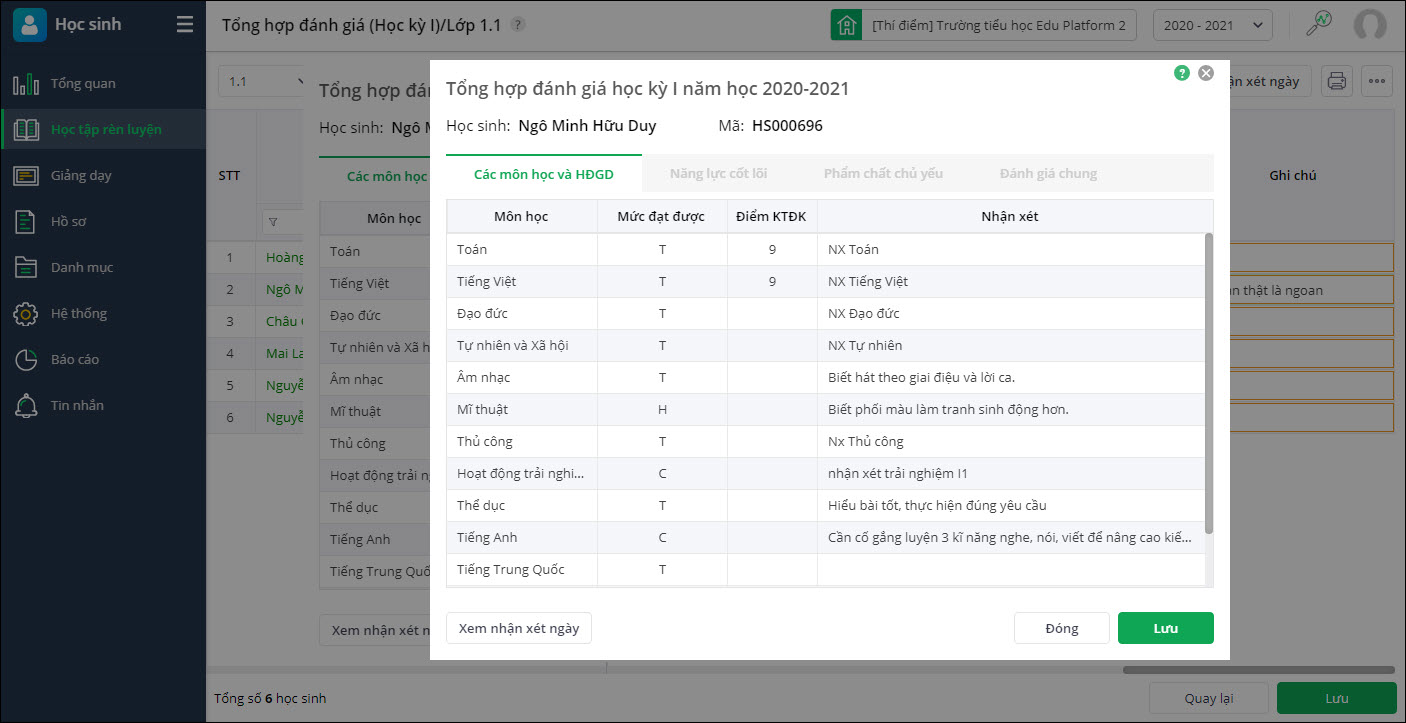Viewport: 1406px width, 723px height.
Task: Click the NX Toán comment field
Action: pos(1010,250)
